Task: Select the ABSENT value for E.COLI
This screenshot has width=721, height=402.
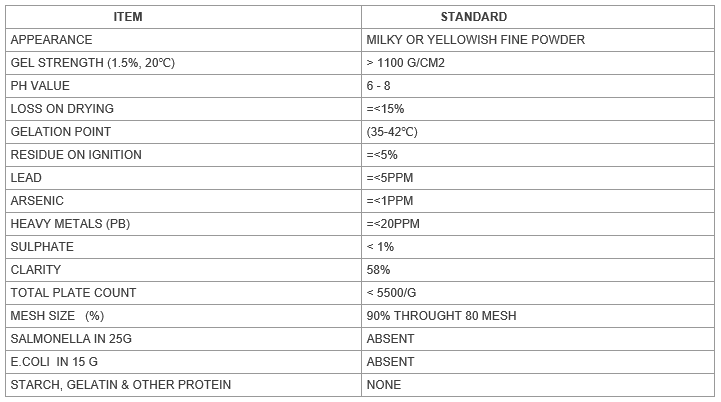Action: [391, 362]
